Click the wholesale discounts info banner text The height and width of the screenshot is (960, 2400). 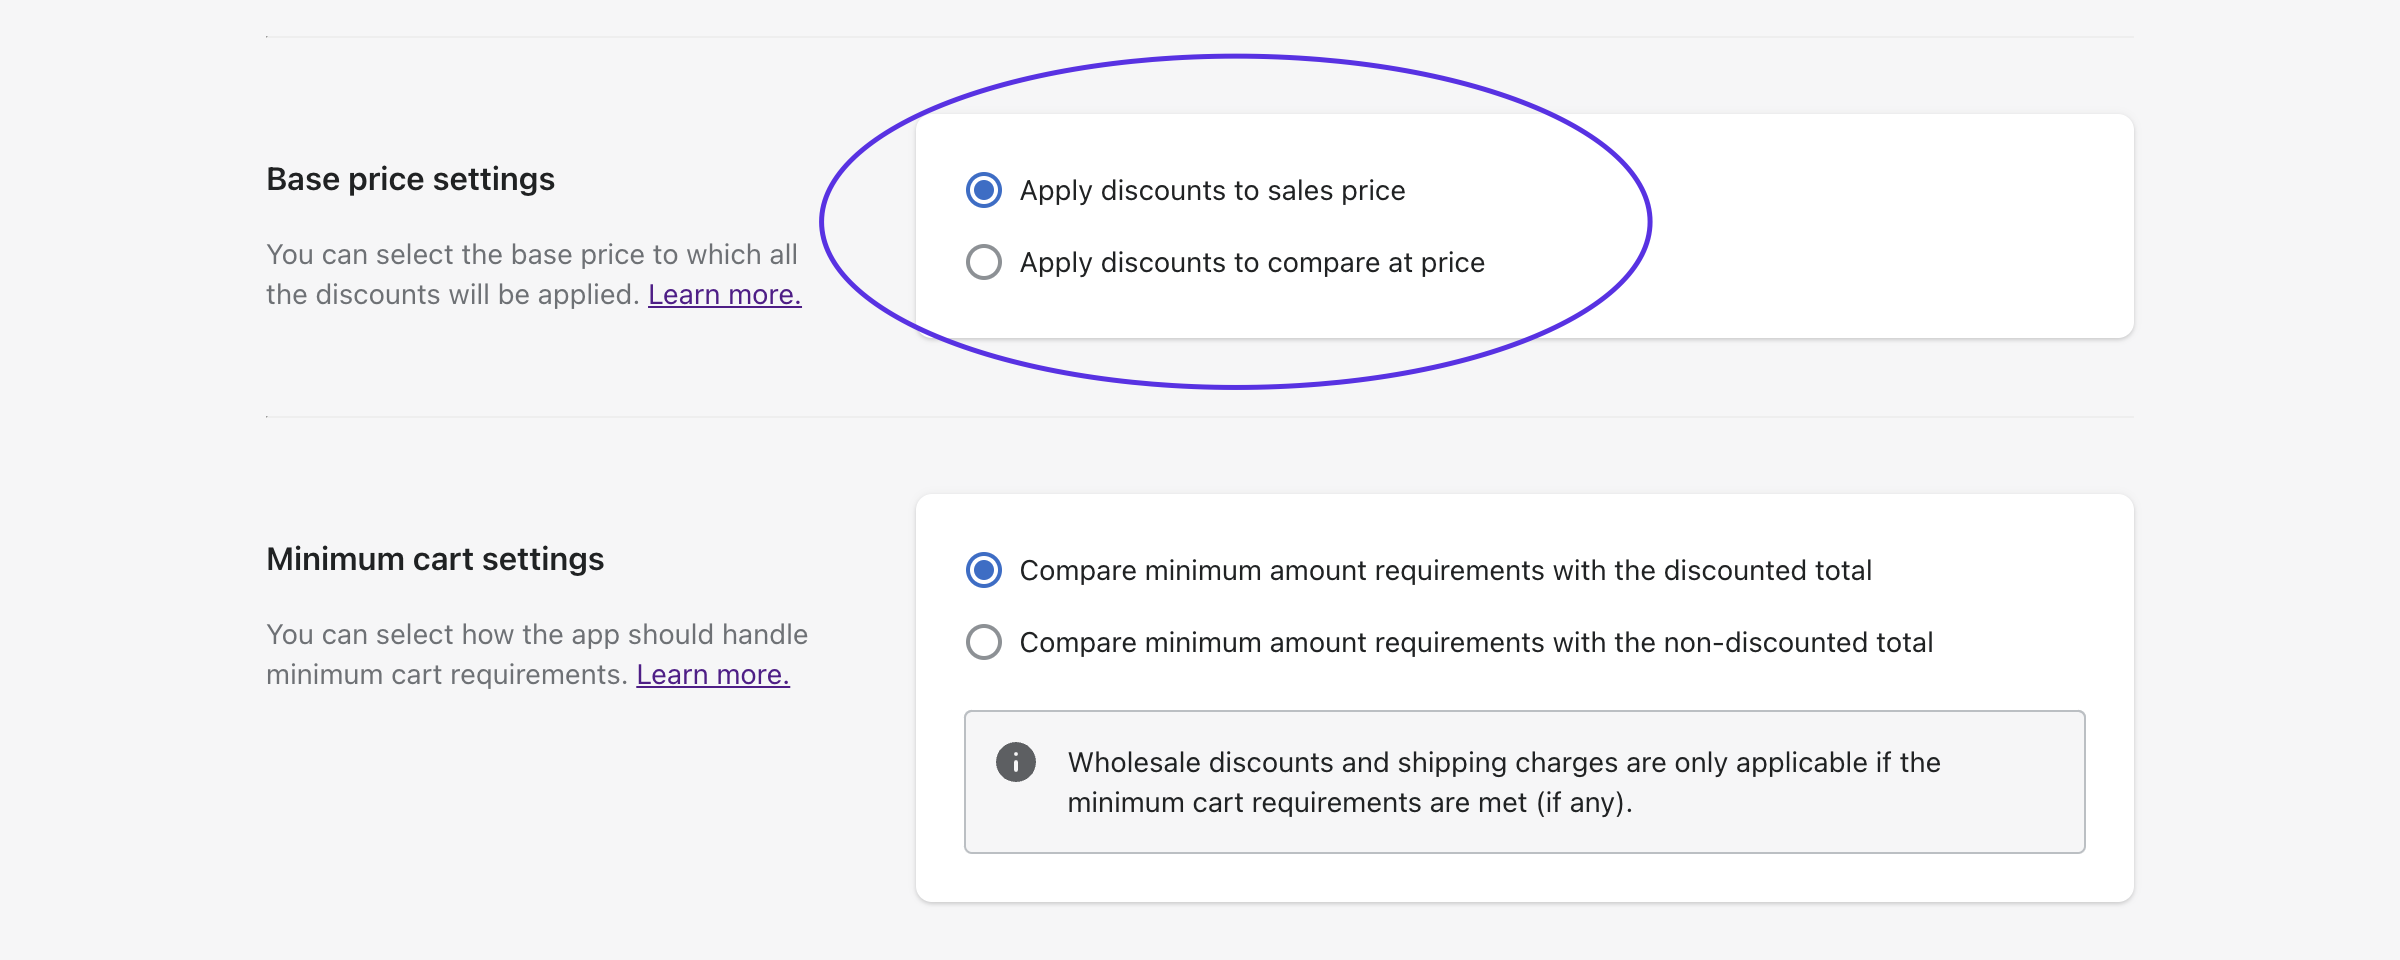pyautogui.click(x=1503, y=782)
